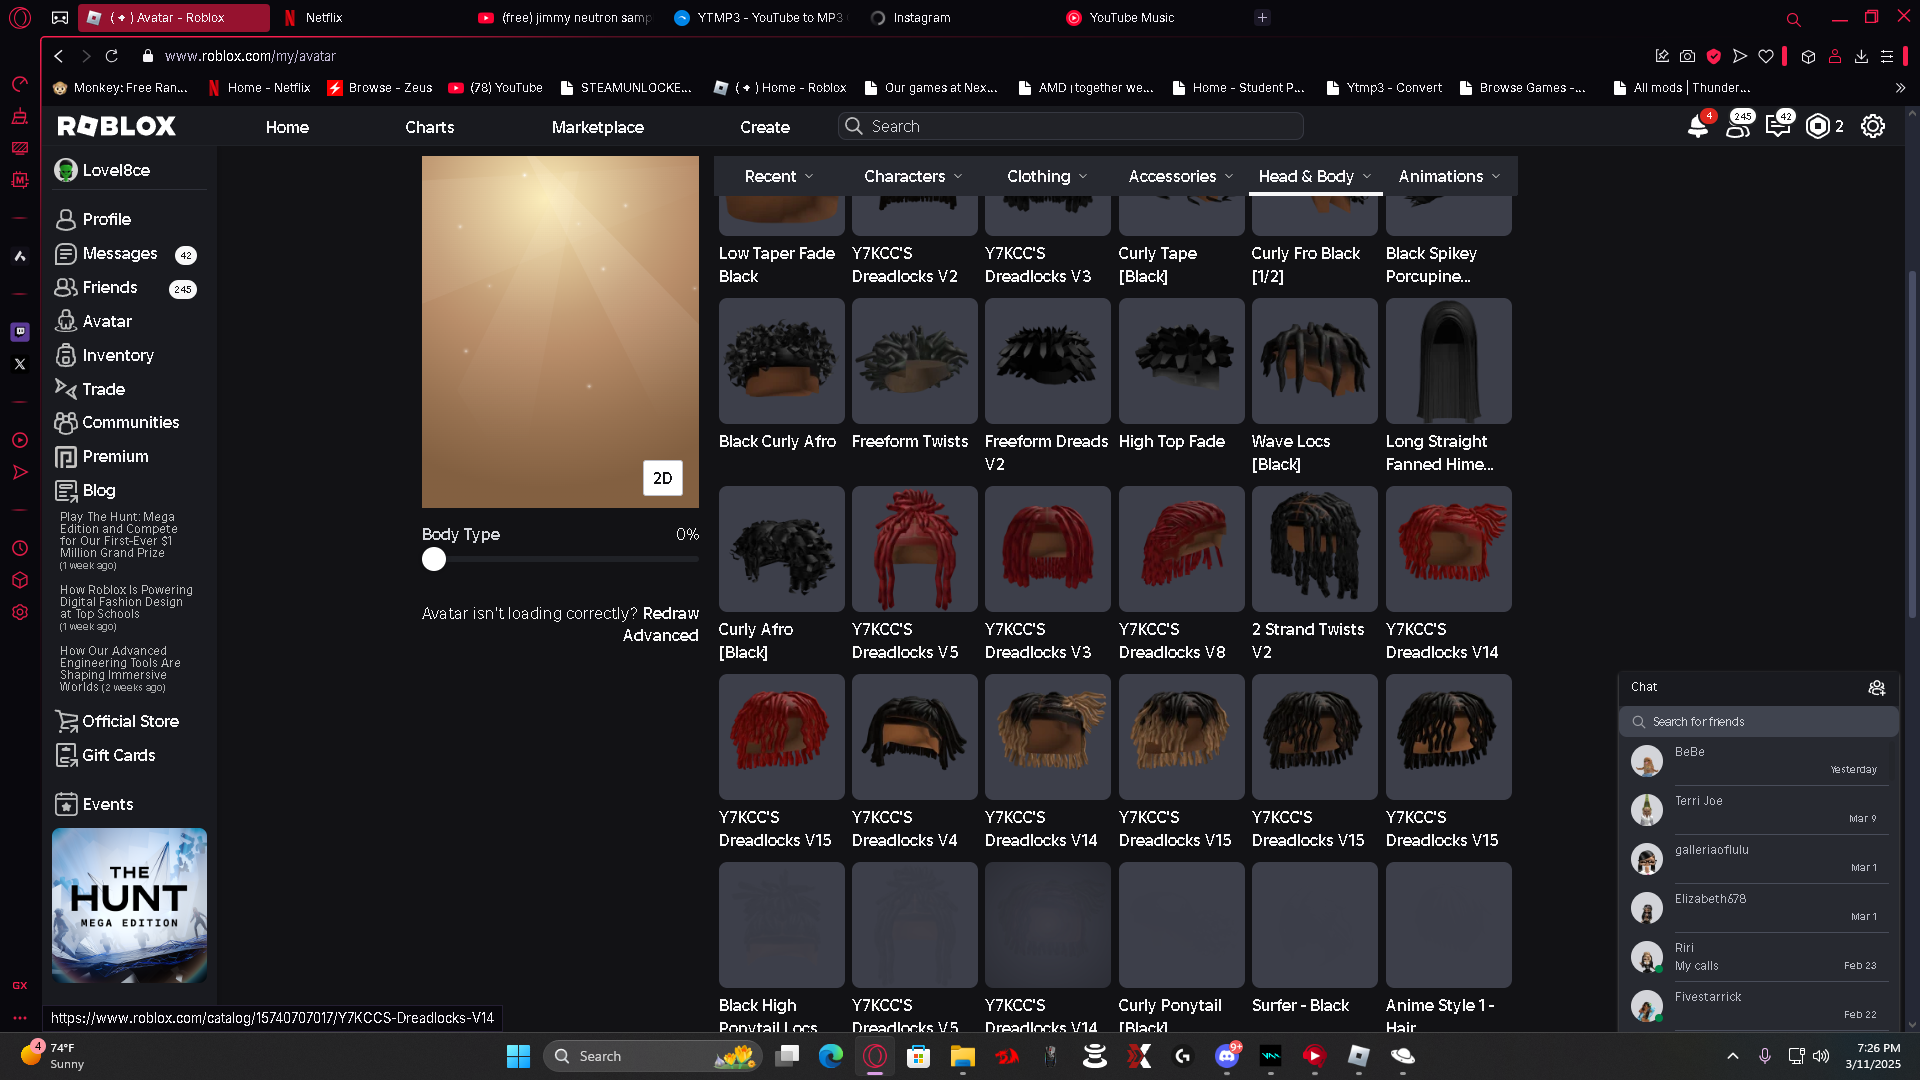The height and width of the screenshot is (1080, 1920).
Task: Open the Roblox notifications bell
Action: (x=1697, y=127)
